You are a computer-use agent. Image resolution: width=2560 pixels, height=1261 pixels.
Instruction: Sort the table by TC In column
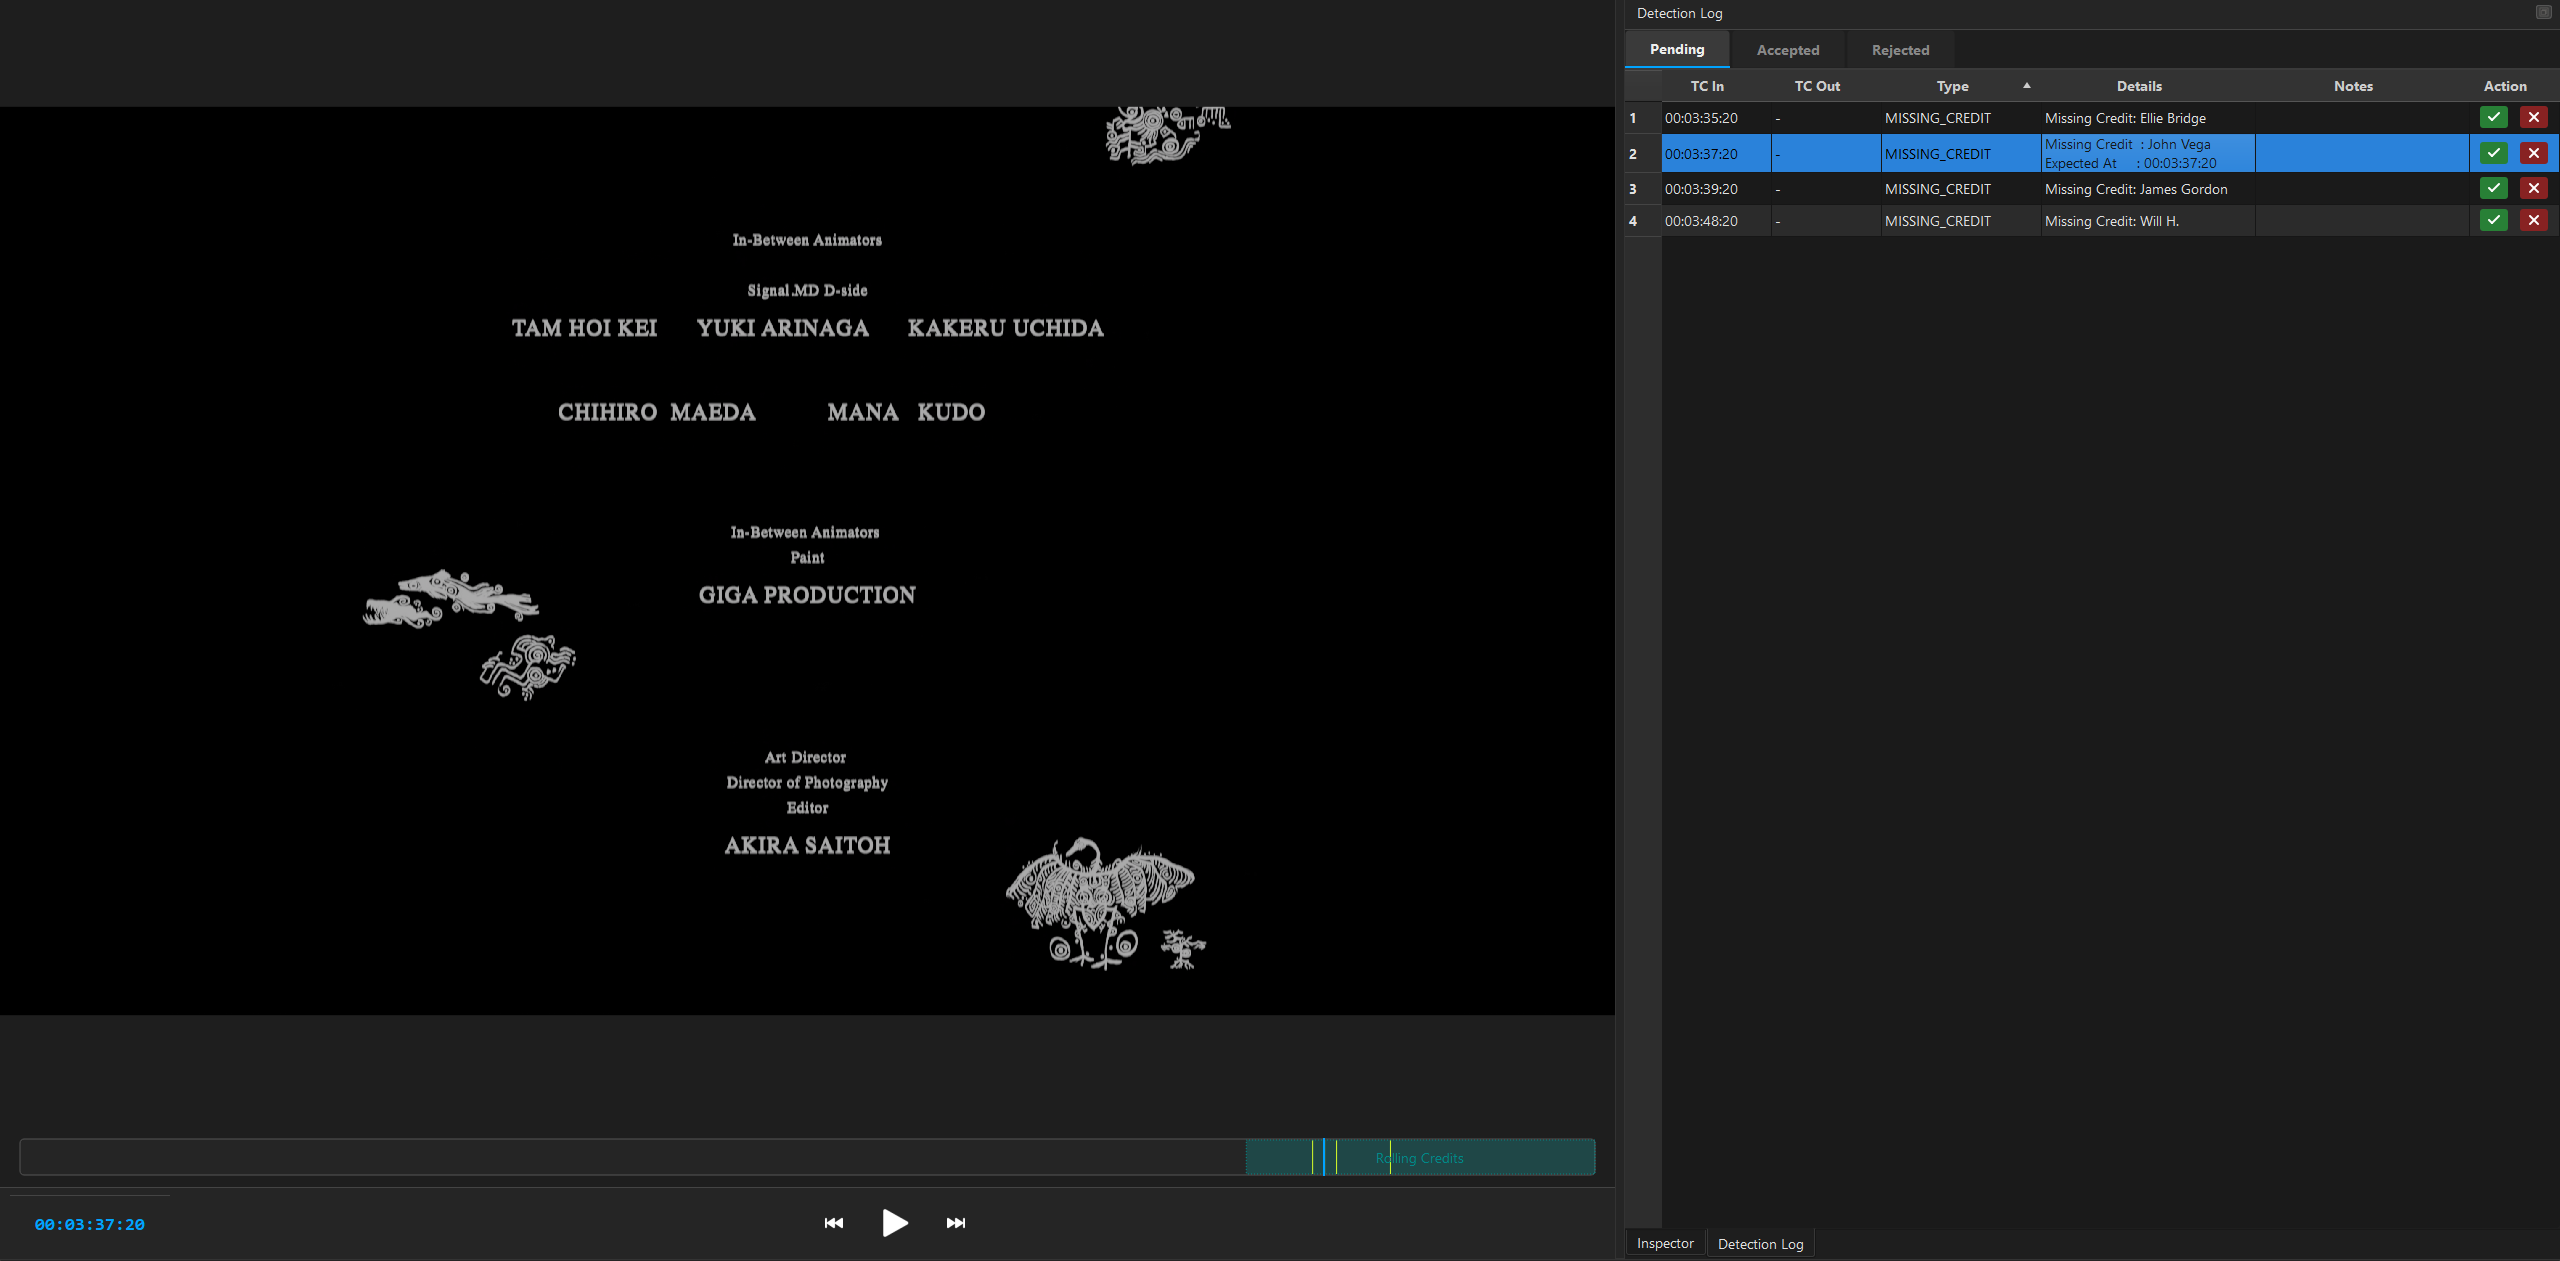coord(1705,86)
